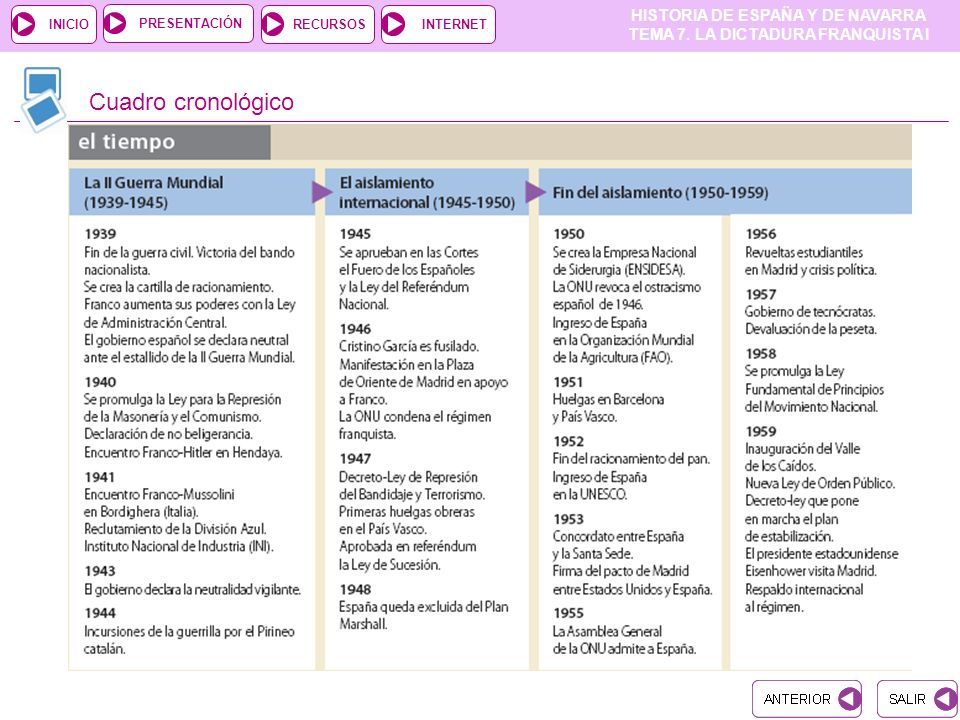
Task: Click the year 1940 entry
Action: [x=100, y=382]
